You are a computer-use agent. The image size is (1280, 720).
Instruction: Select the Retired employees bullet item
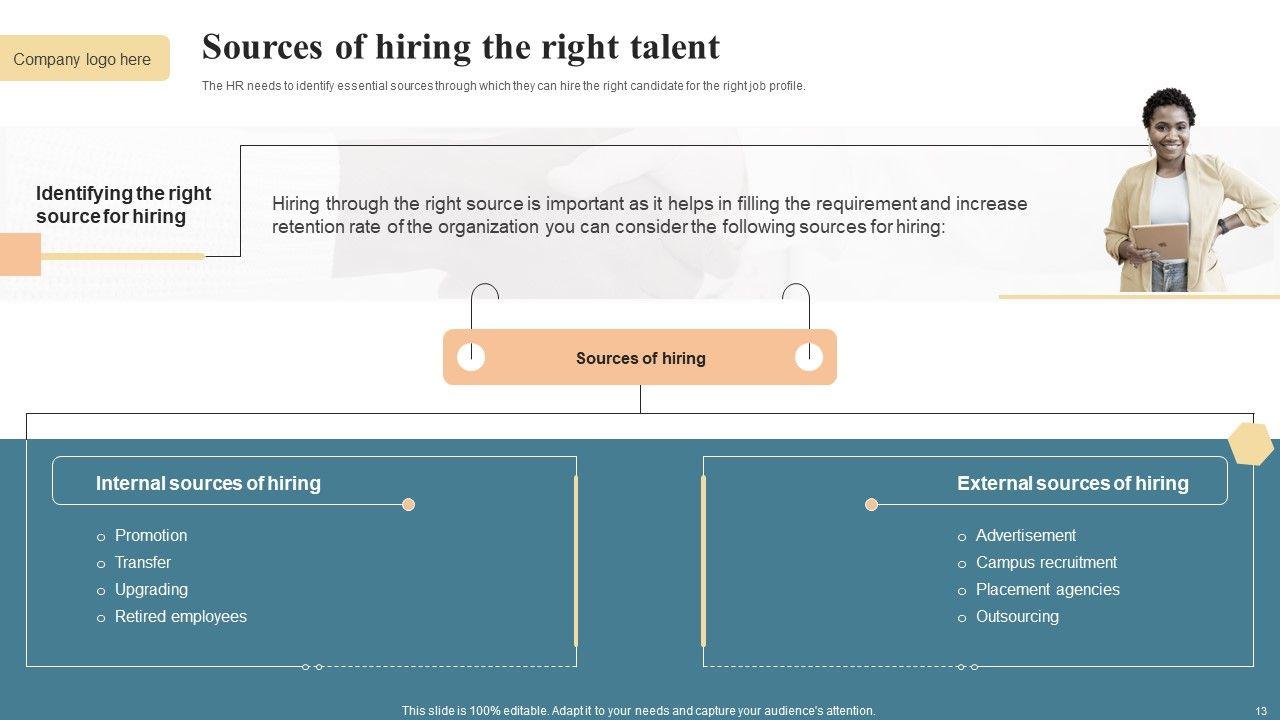click(x=181, y=617)
